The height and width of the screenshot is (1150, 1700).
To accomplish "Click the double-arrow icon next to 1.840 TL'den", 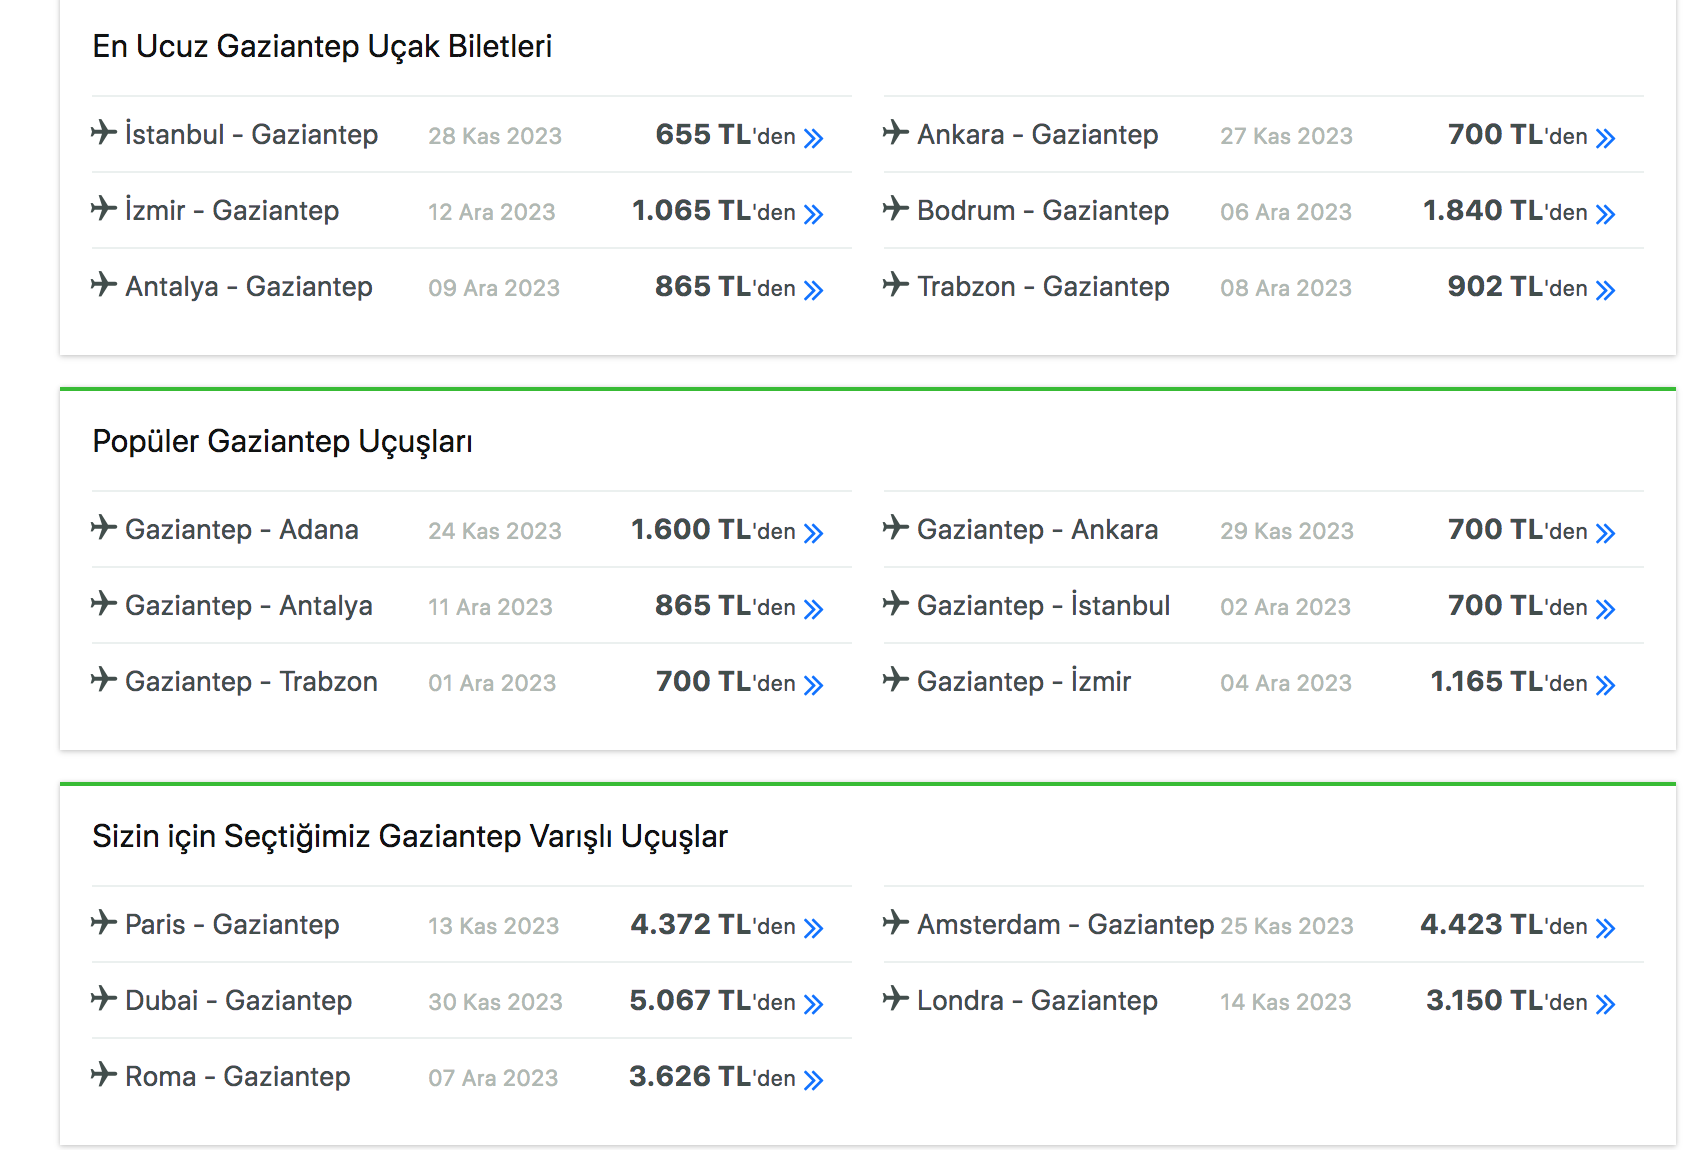I will pos(1606,214).
